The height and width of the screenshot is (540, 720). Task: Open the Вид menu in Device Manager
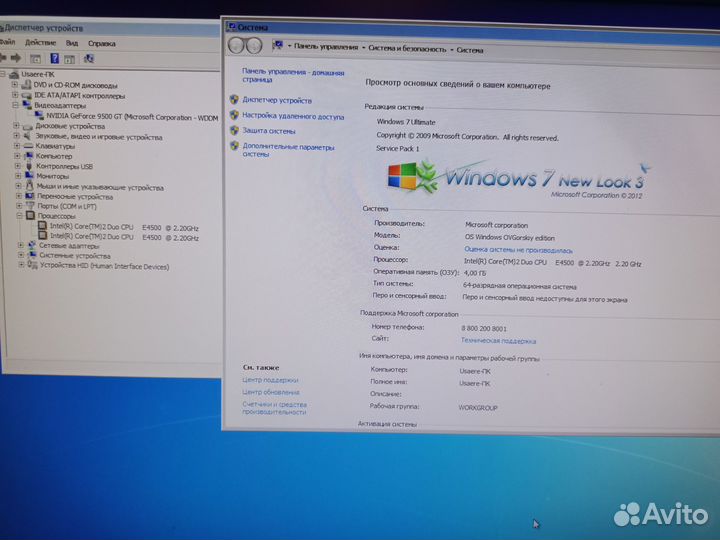71,43
